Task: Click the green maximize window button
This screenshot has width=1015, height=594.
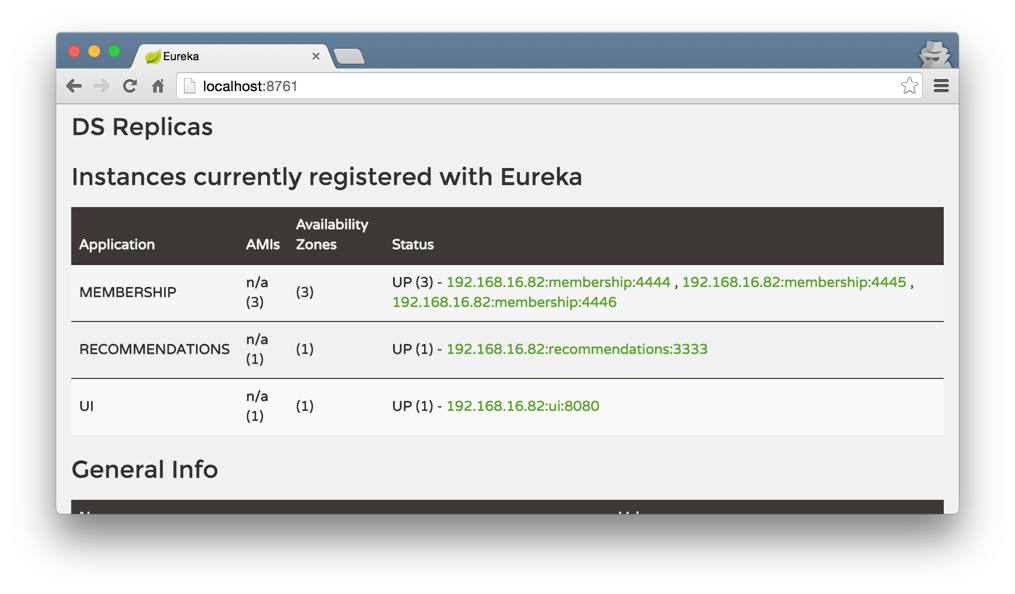Action: 115,51
